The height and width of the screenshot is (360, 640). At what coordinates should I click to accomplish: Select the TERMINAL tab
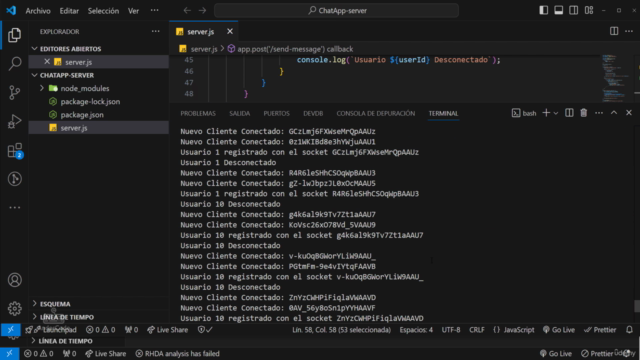tap(443, 113)
